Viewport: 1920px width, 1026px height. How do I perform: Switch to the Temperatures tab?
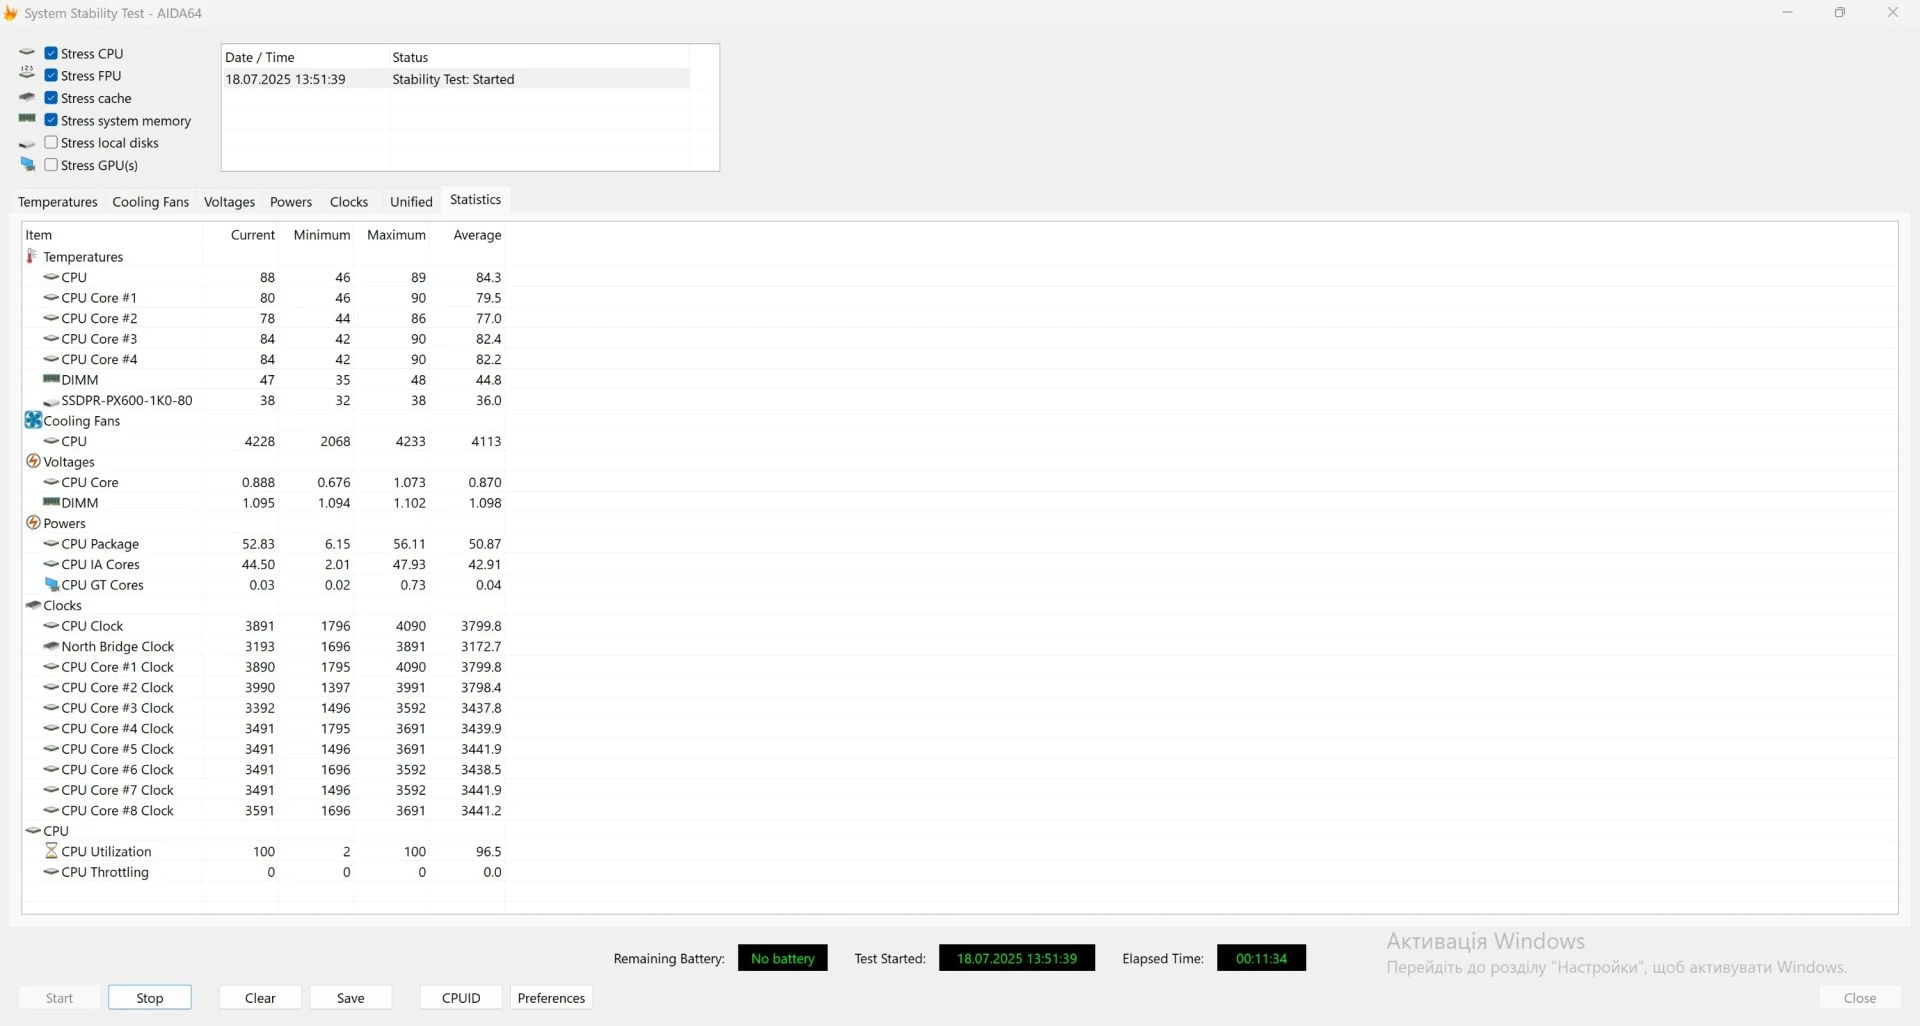(58, 201)
